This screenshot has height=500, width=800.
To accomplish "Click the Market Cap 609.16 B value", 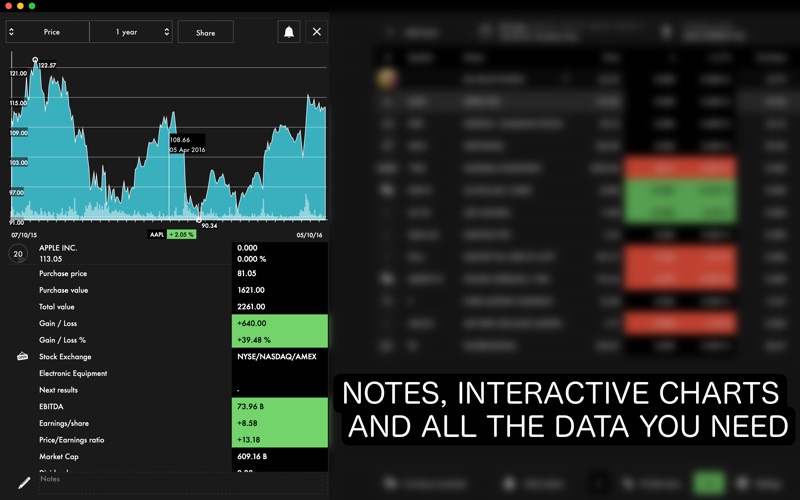I will (x=254, y=456).
